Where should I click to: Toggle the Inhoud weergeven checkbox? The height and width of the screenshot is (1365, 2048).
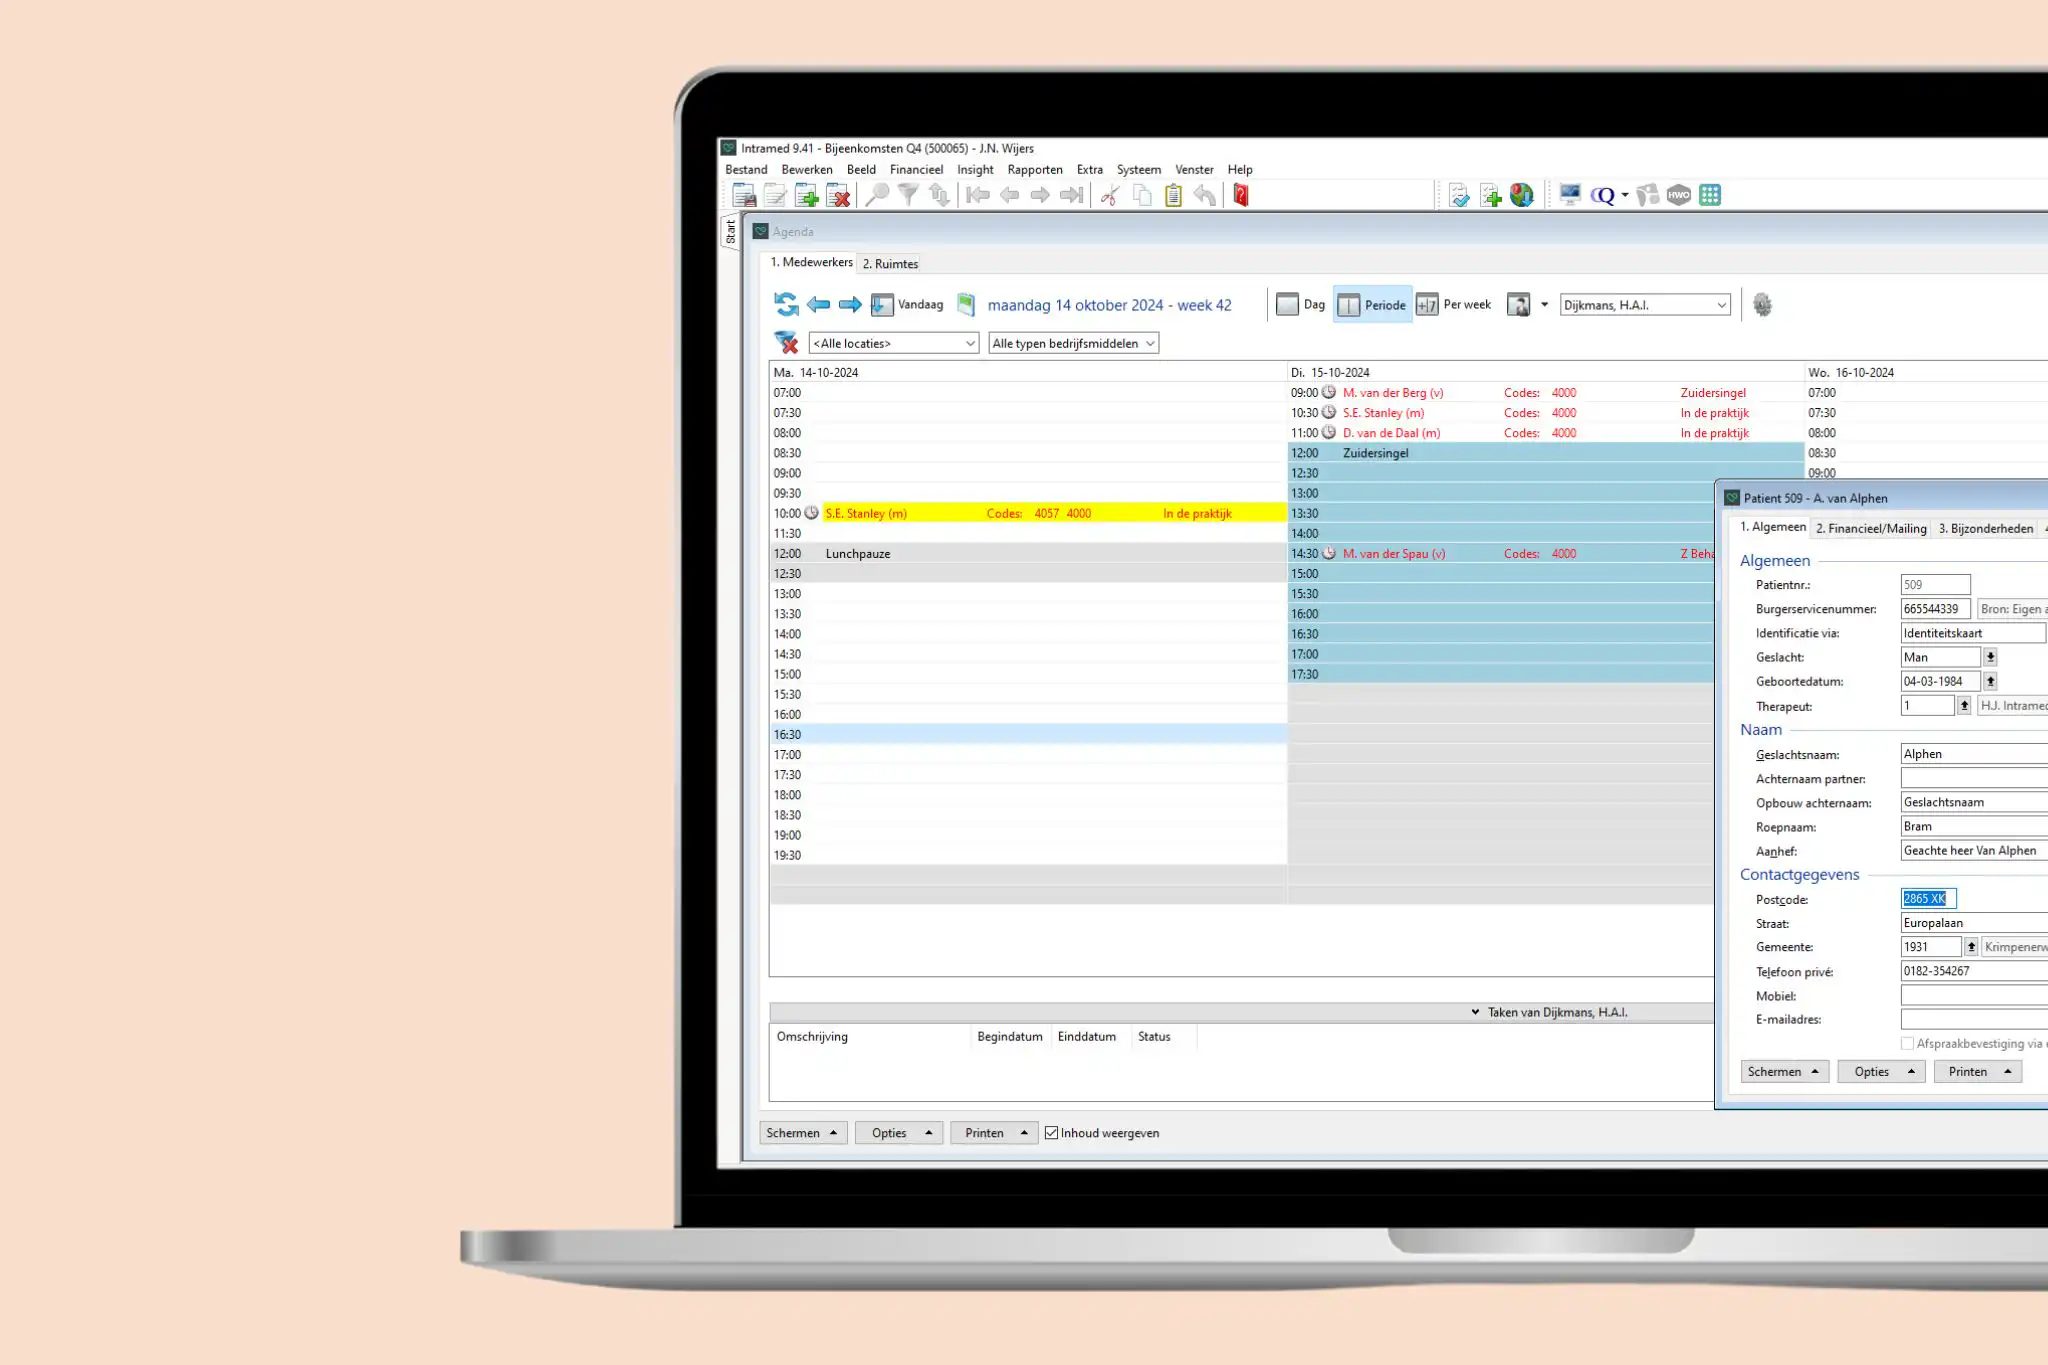coord(1051,1133)
